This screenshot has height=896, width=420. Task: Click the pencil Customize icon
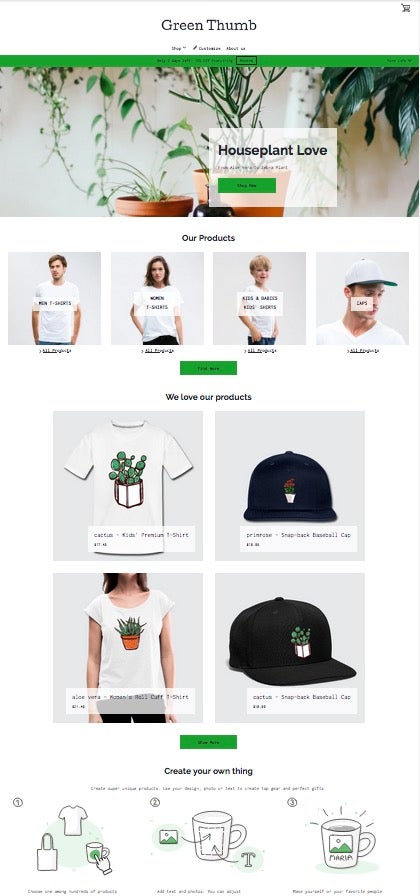[x=195, y=48]
